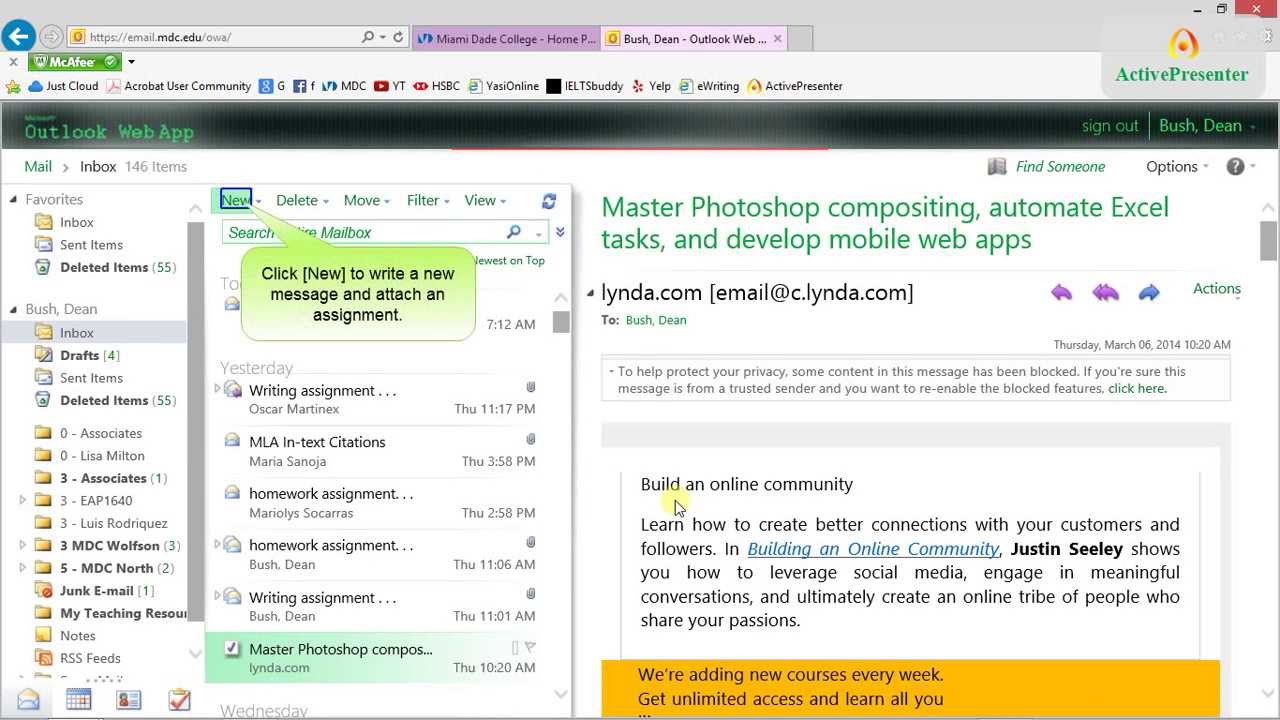Click the Mail breadcrumb link

(38, 166)
